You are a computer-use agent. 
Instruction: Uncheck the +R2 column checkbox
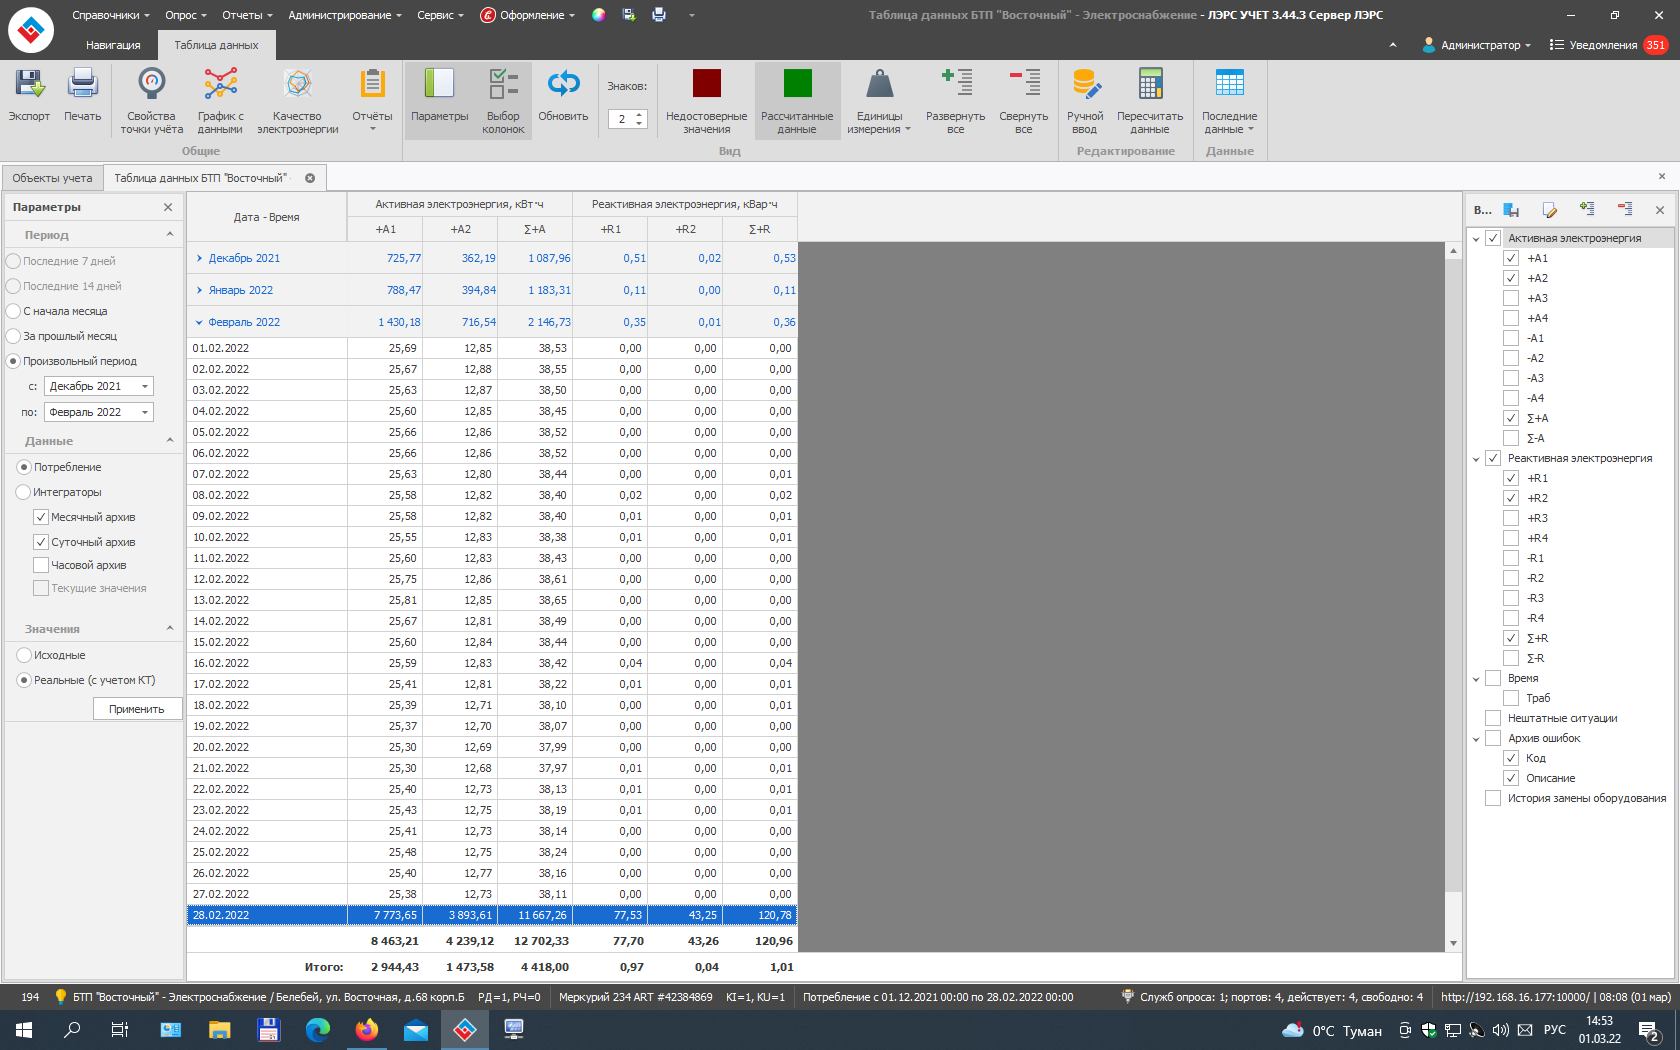coord(1511,498)
